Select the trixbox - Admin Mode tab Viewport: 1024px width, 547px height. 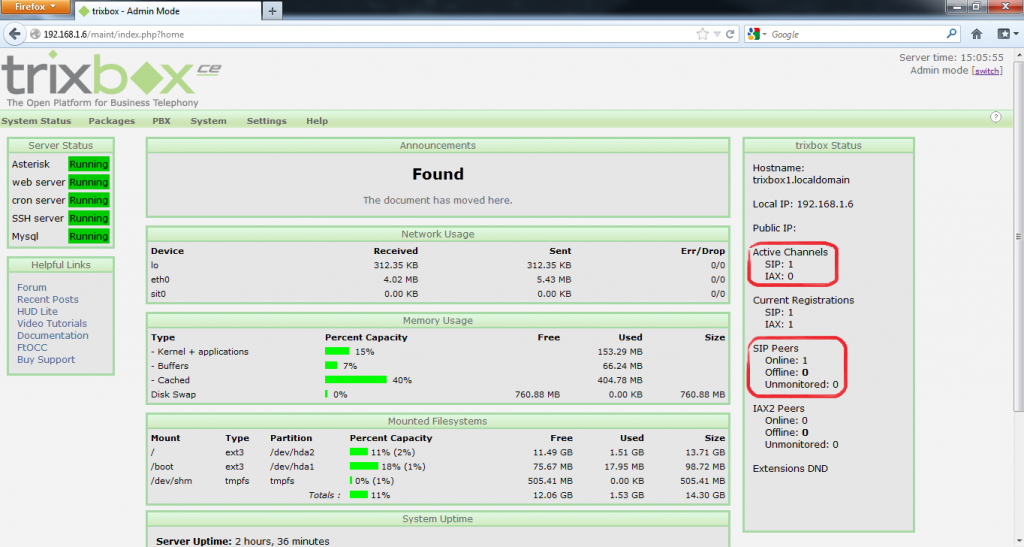point(167,11)
